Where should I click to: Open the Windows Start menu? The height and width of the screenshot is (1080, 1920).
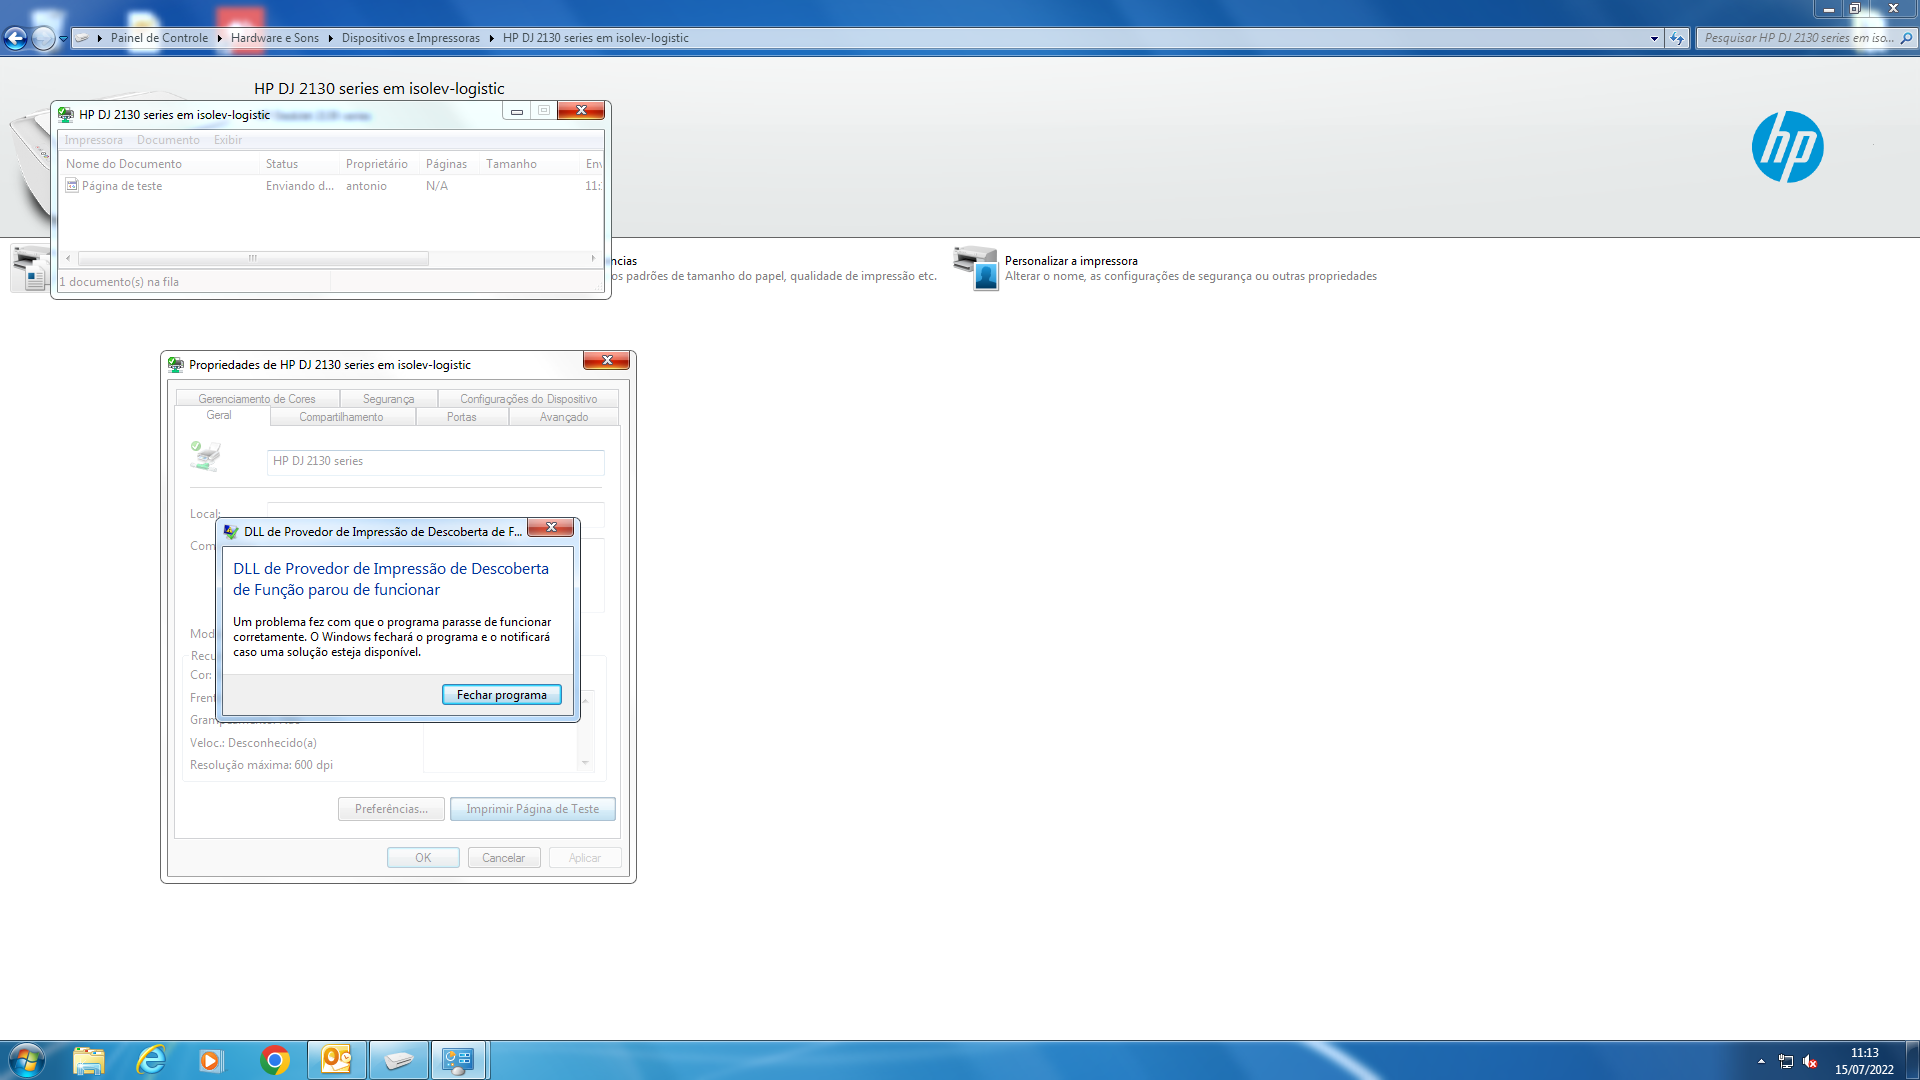[x=27, y=1060]
